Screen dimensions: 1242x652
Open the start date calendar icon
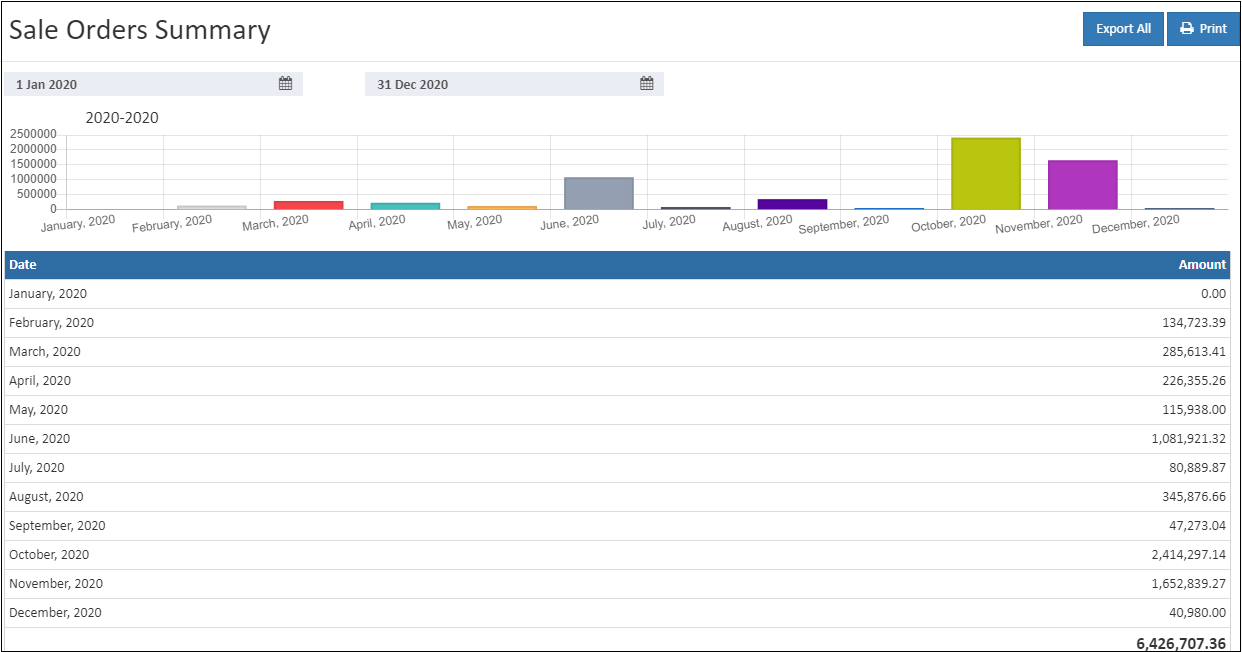click(285, 84)
